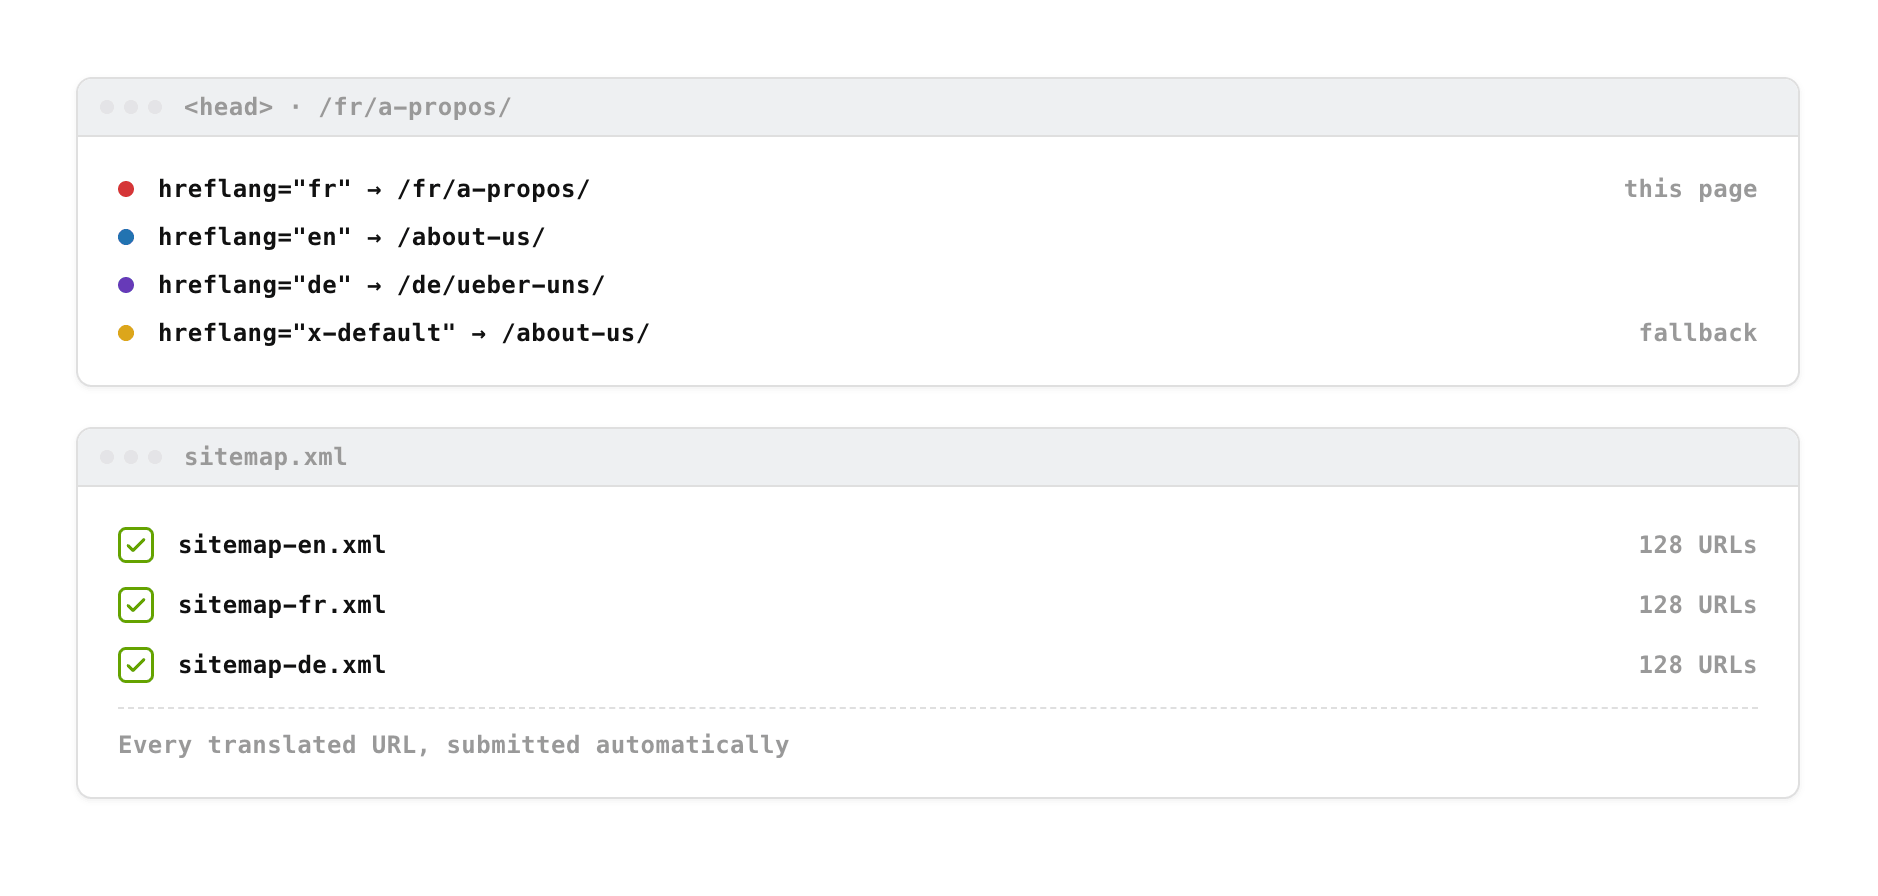Select the hreflang="fr" /fr/a-propos/ line
1878x896 pixels.
[374, 189]
